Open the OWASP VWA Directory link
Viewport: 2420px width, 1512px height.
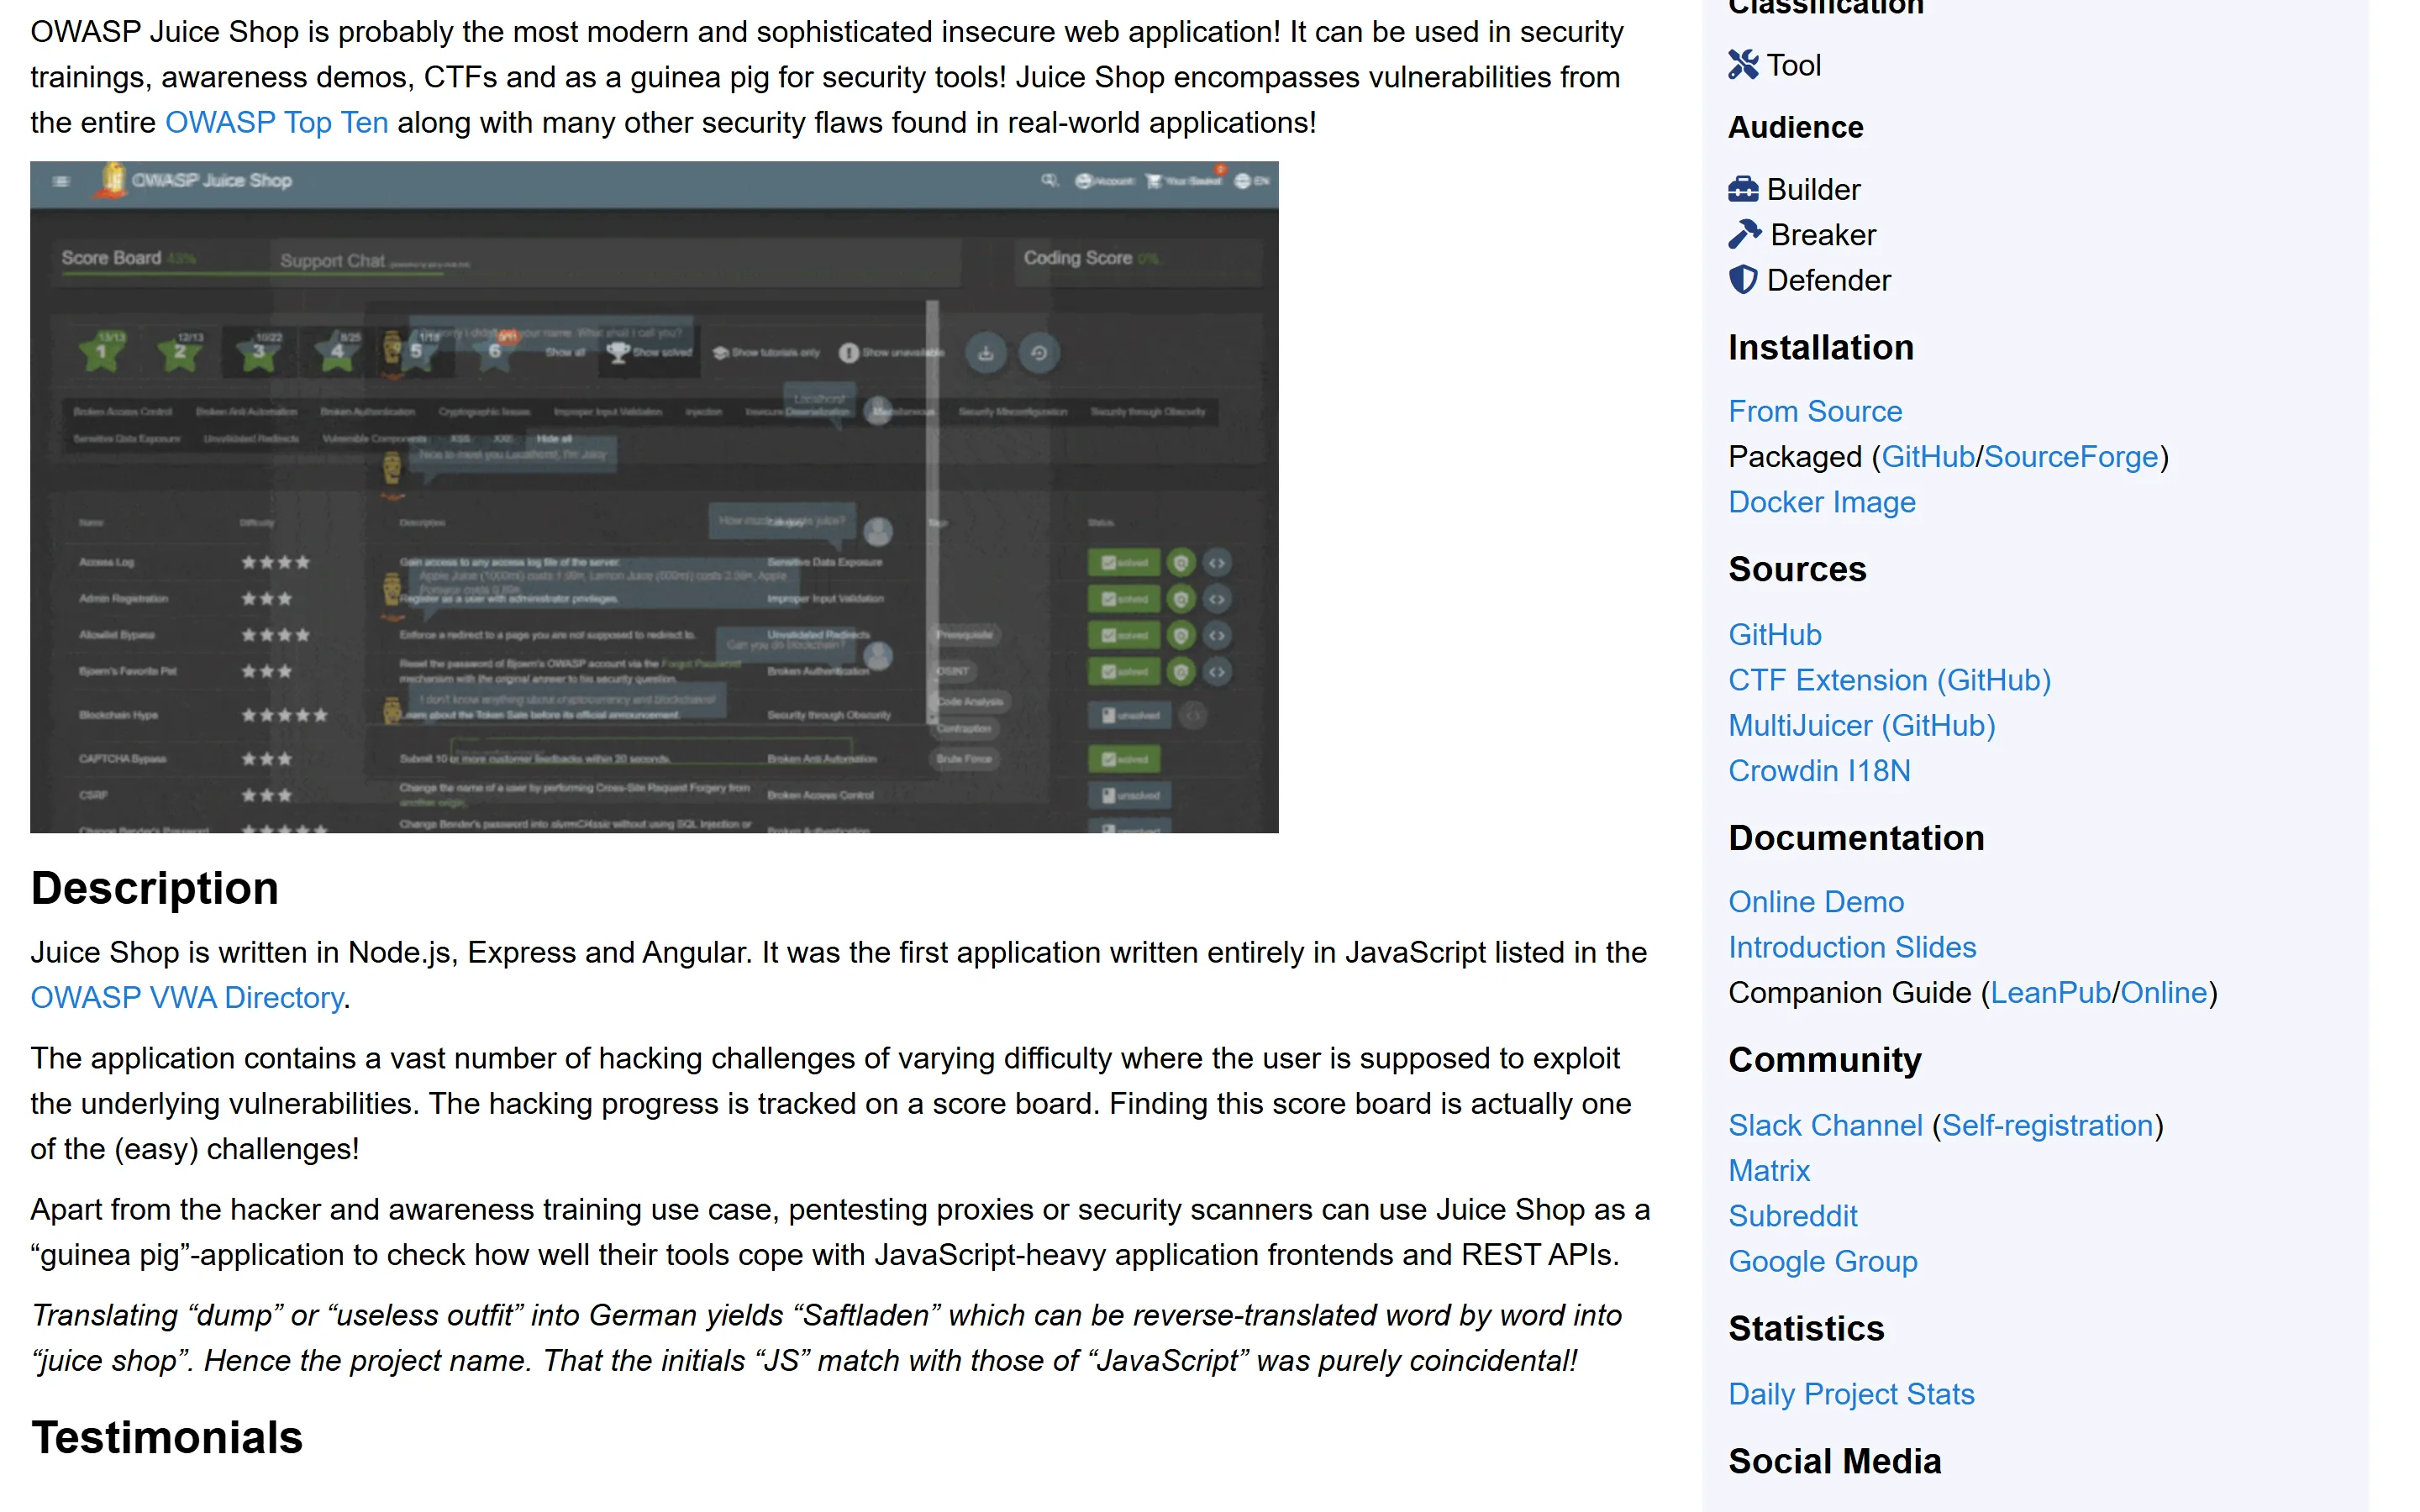[x=187, y=997]
